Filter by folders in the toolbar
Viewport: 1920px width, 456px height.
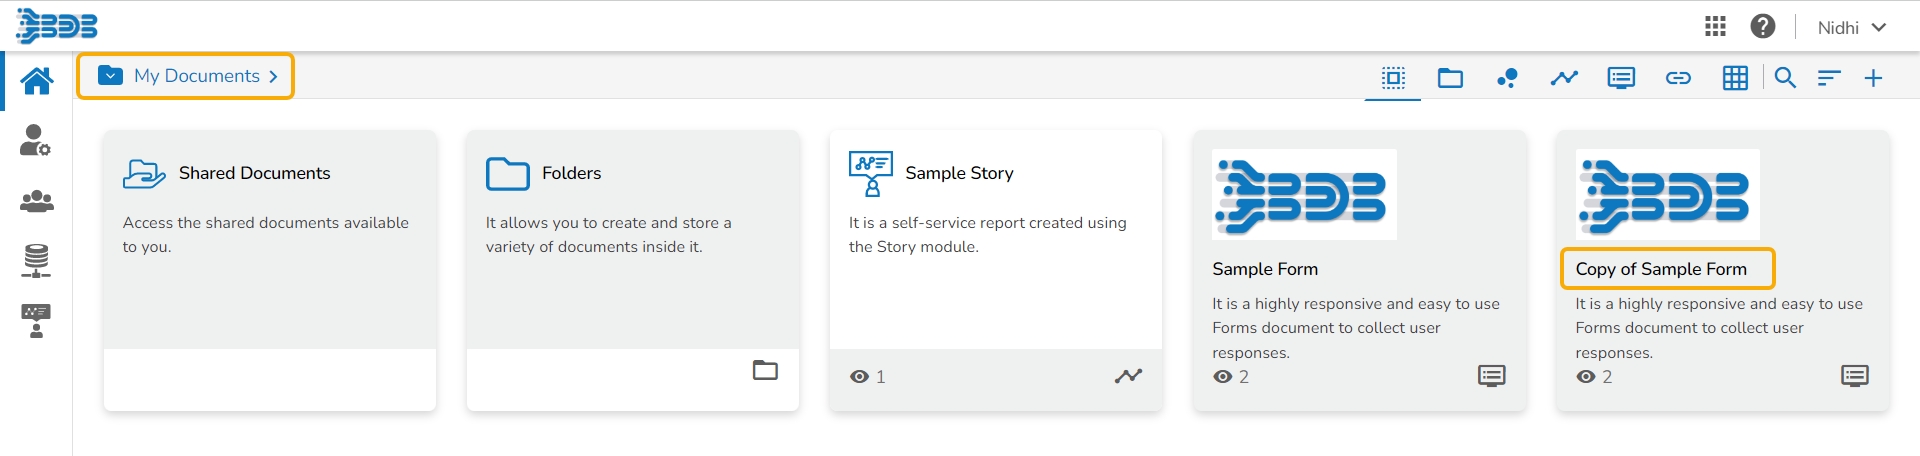1450,78
